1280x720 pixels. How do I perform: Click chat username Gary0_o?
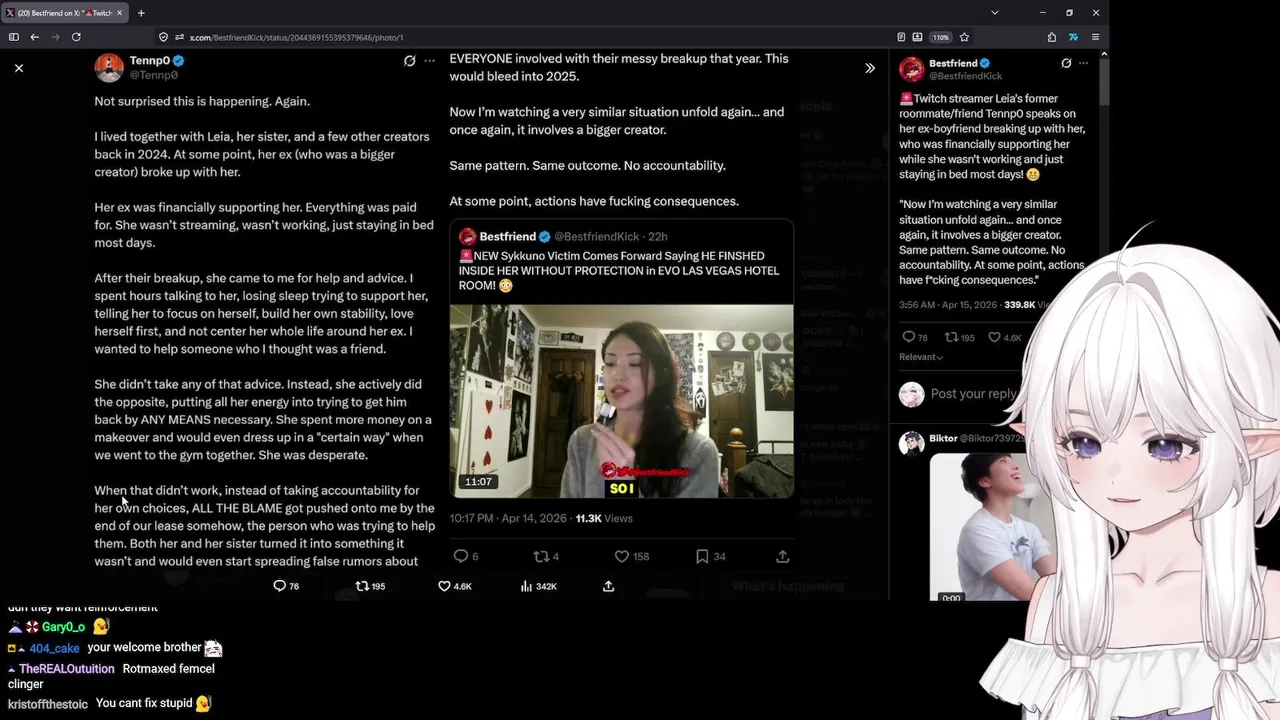(63, 627)
